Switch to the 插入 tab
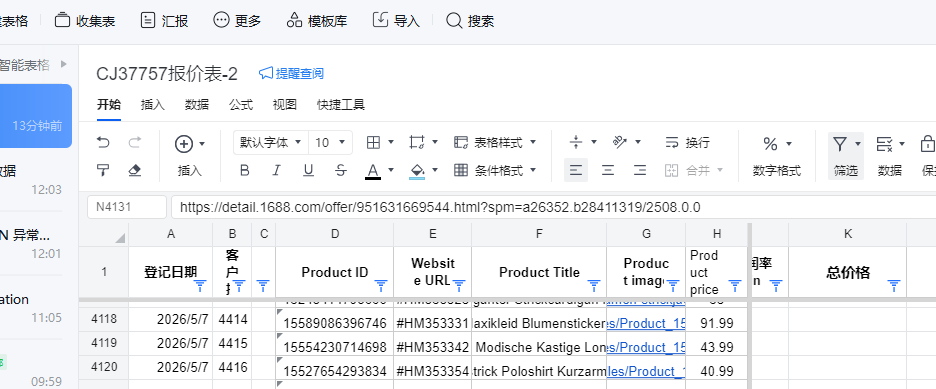The width and height of the screenshot is (936, 389). (x=153, y=105)
